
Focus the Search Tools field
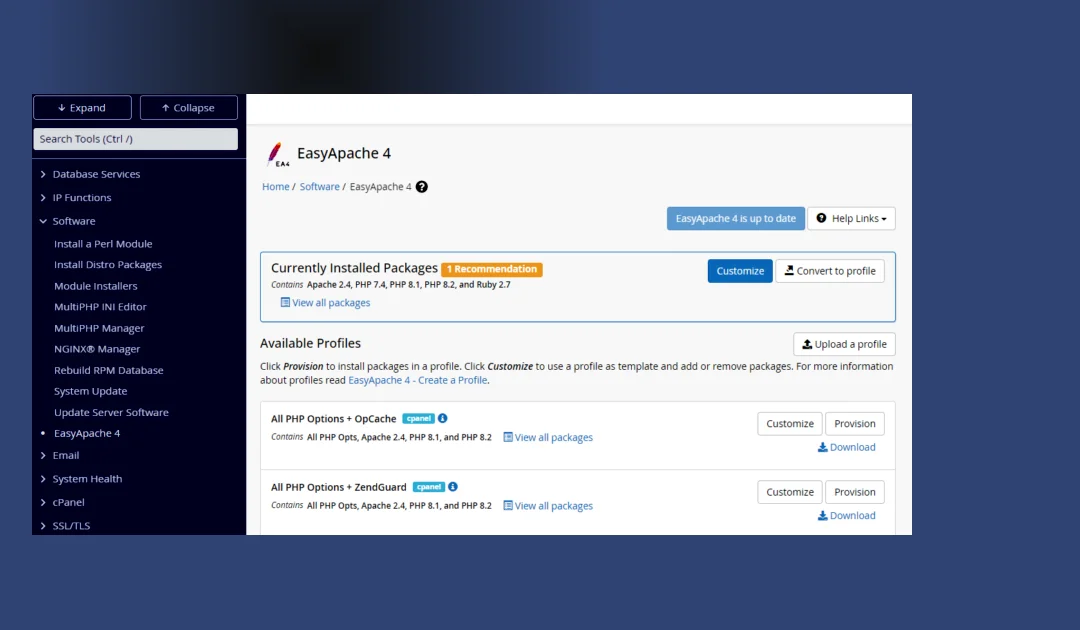(x=136, y=138)
